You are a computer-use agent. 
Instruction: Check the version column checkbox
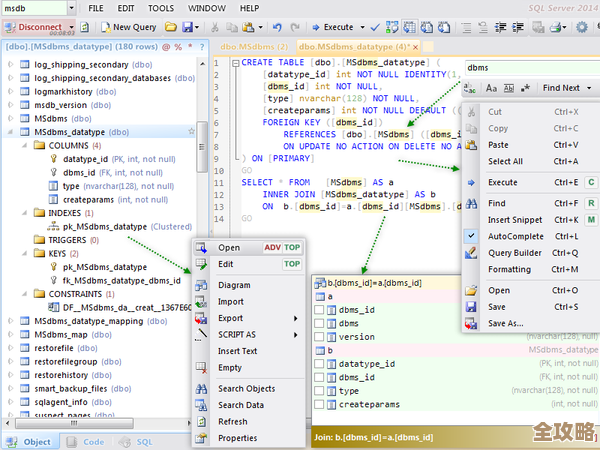pyautogui.click(x=320, y=337)
